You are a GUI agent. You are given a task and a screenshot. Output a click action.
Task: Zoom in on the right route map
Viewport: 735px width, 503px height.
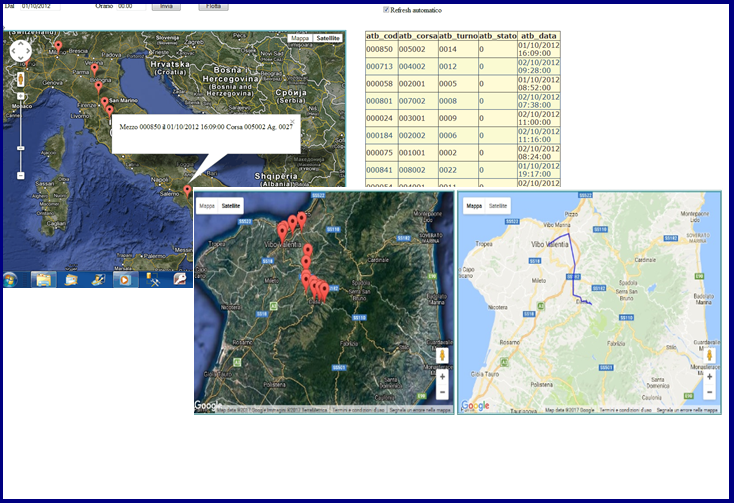click(x=710, y=376)
